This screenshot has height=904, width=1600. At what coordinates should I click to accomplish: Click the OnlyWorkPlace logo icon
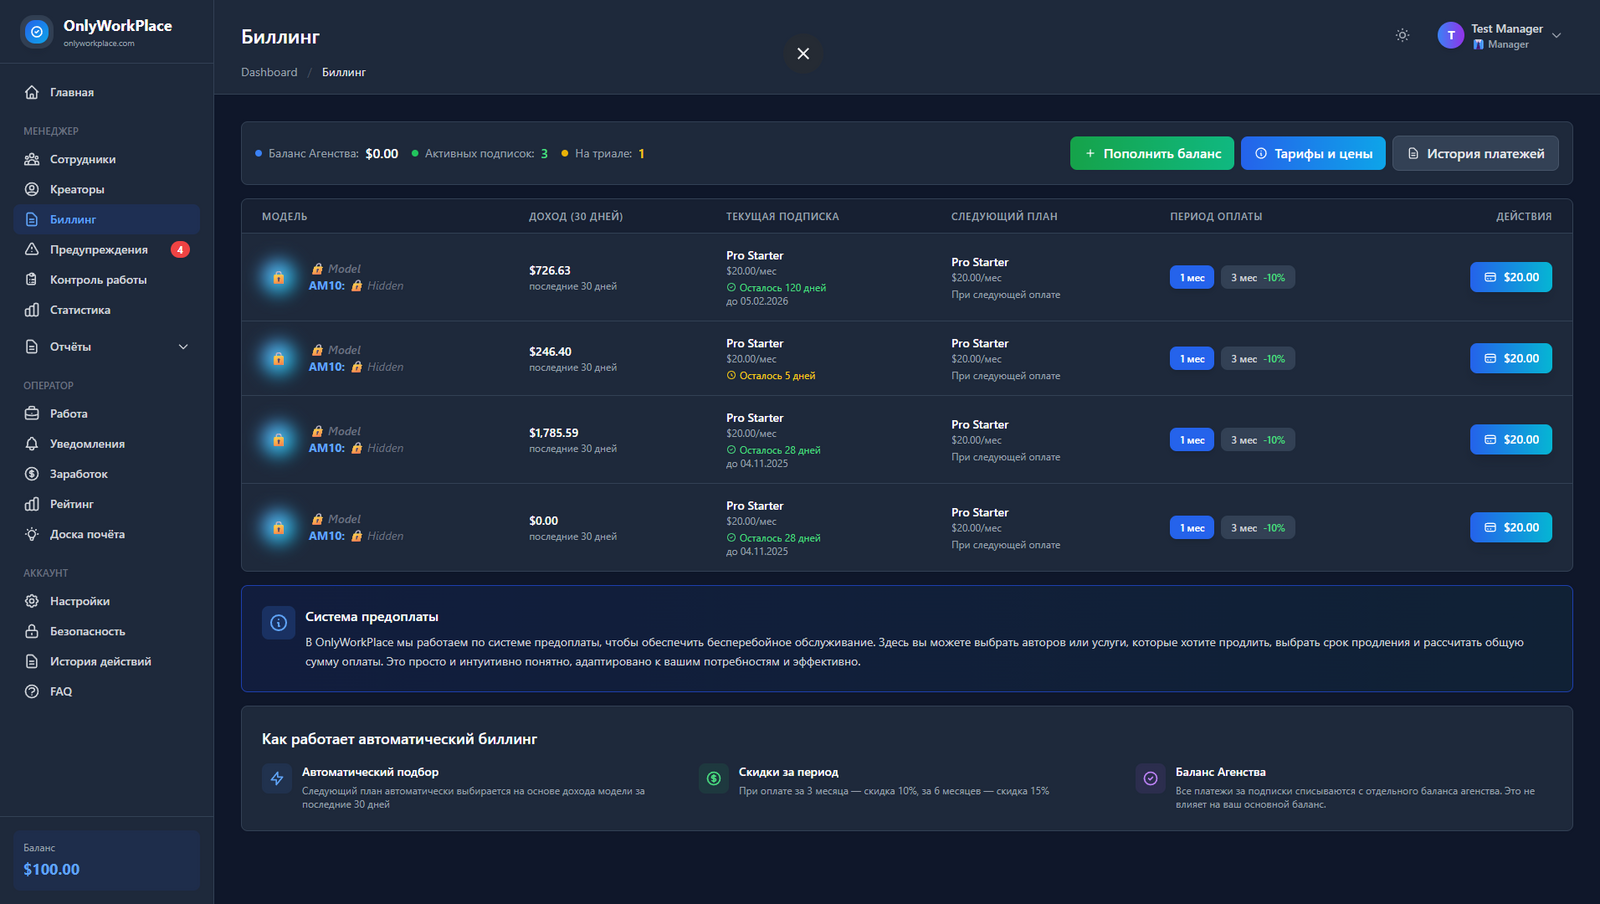(x=37, y=32)
